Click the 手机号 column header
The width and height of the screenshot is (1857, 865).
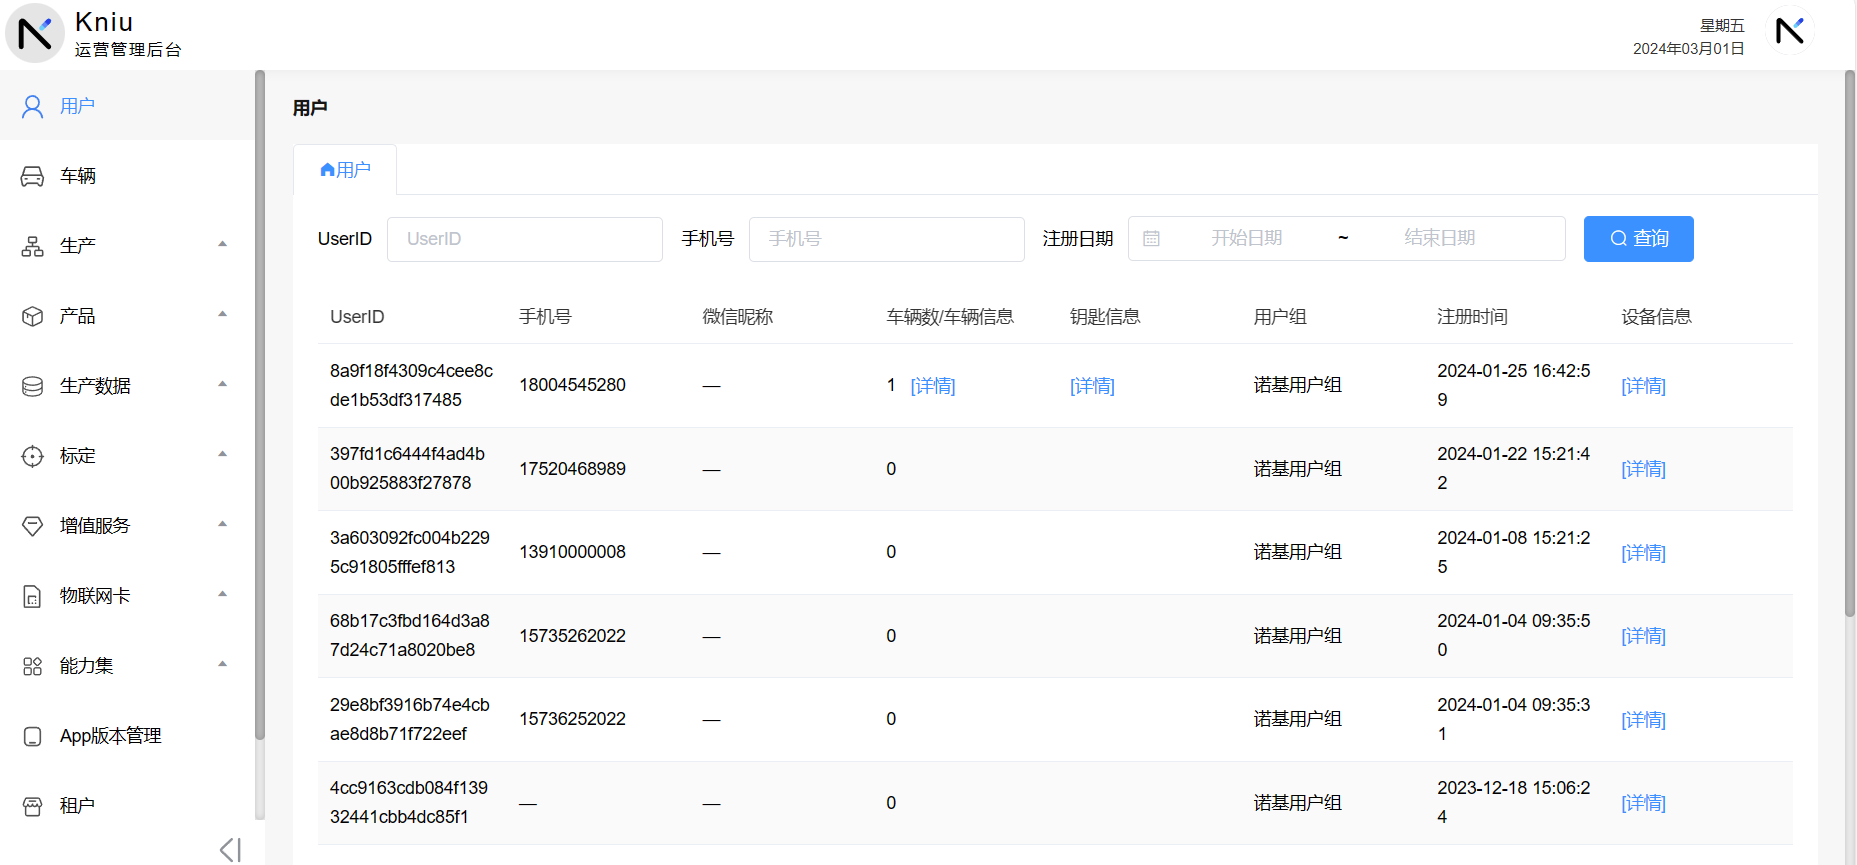(x=545, y=317)
